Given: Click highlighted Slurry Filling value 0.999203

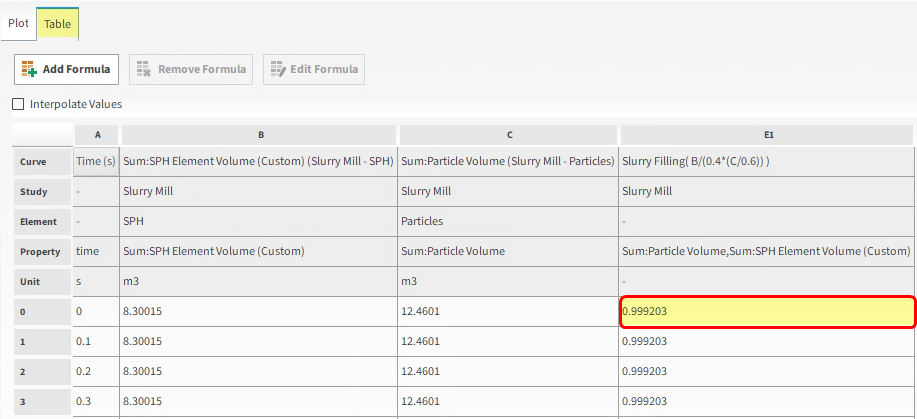Looking at the screenshot, I should point(767,312).
